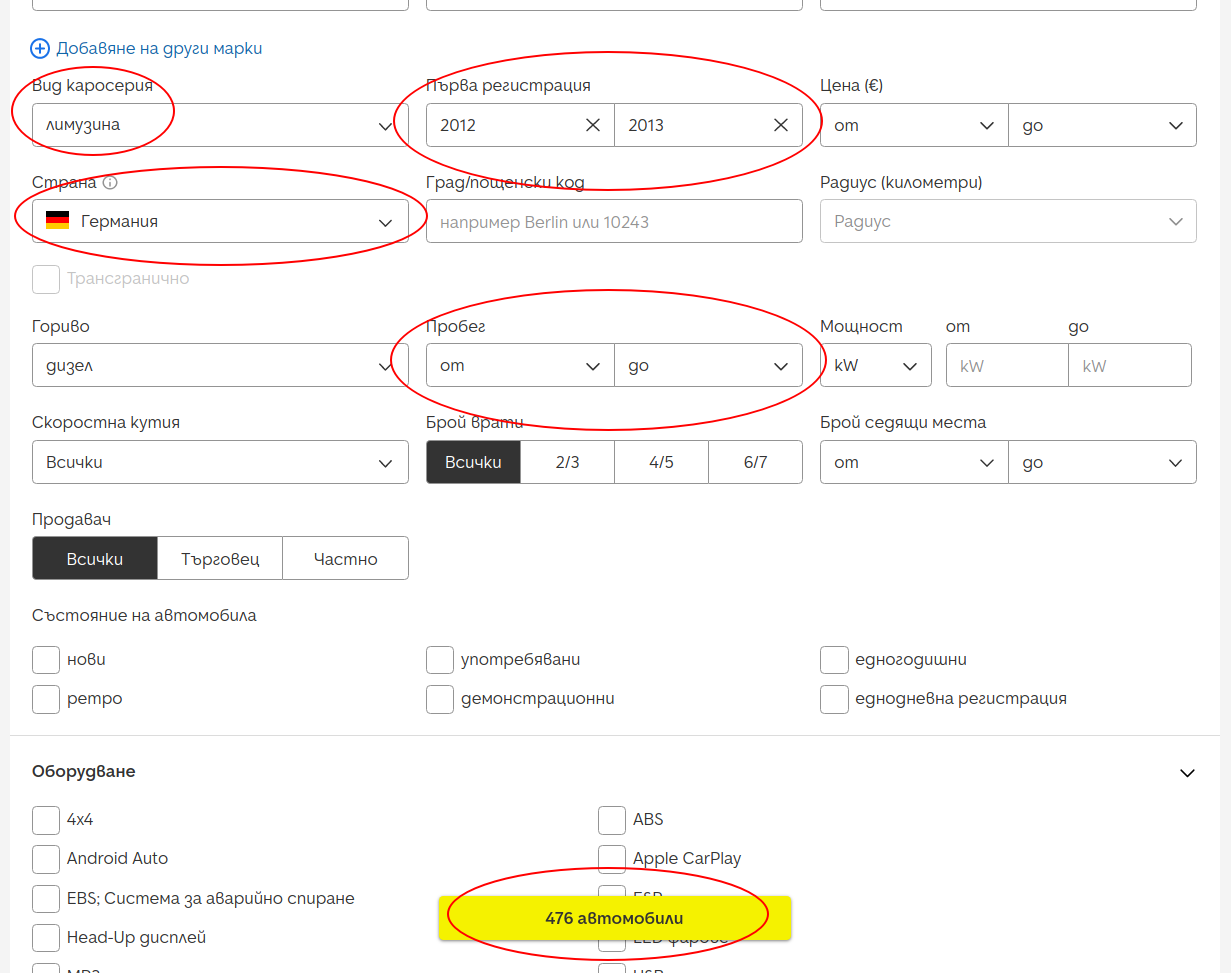Collapse the Оборудване section chevron
This screenshot has width=1231, height=973.
(x=1187, y=773)
